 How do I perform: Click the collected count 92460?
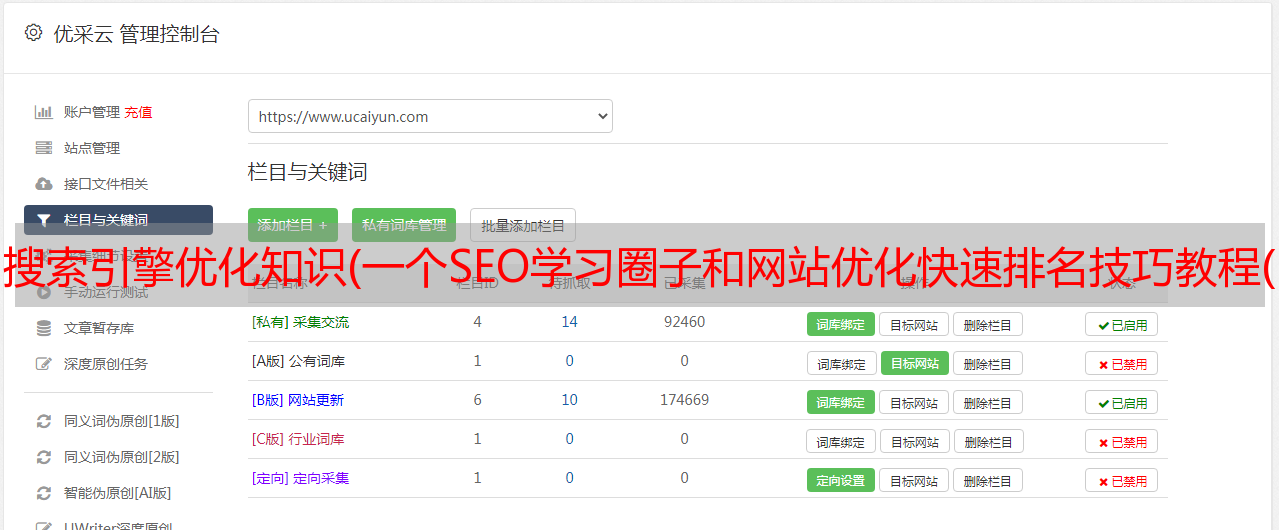click(684, 322)
